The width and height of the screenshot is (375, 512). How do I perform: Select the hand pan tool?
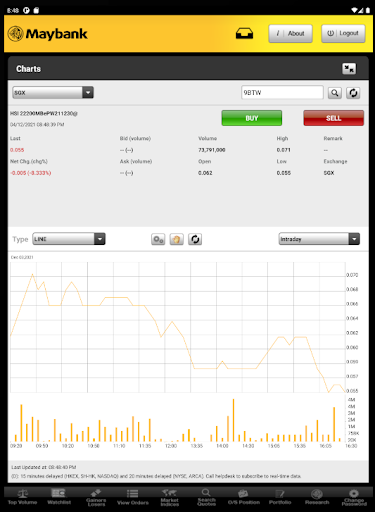click(176, 239)
